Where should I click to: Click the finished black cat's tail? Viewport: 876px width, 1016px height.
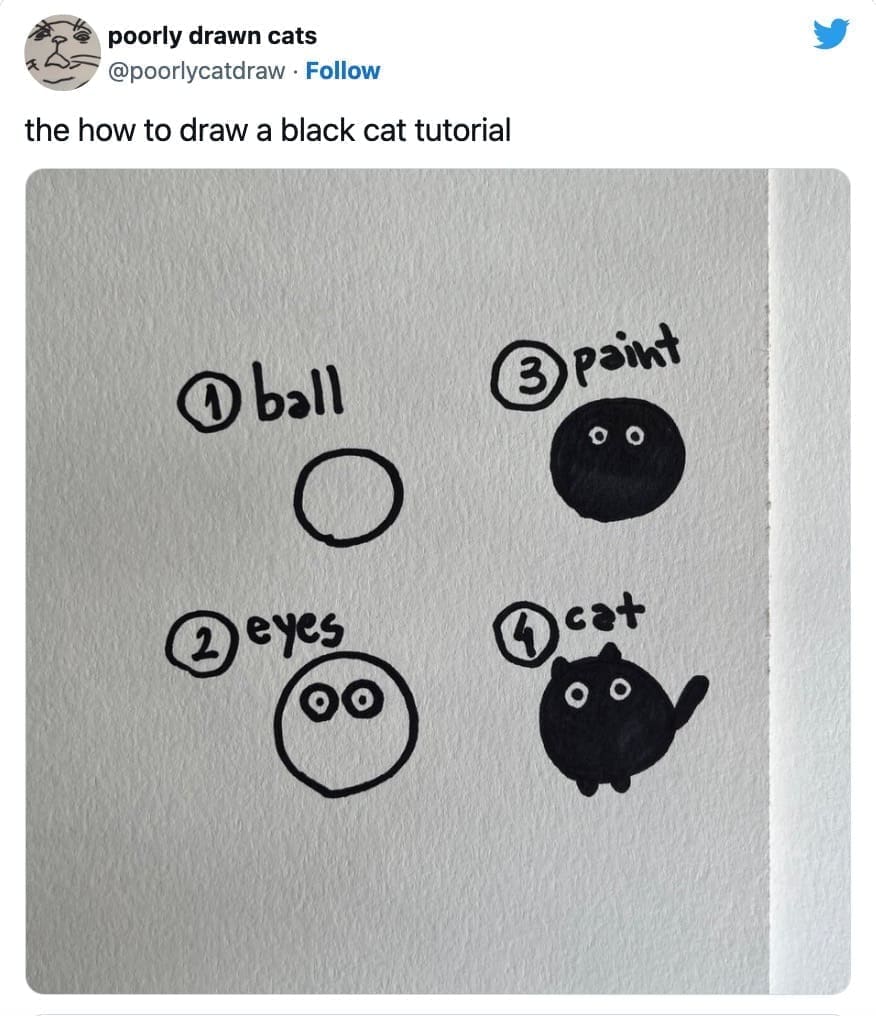point(692,698)
